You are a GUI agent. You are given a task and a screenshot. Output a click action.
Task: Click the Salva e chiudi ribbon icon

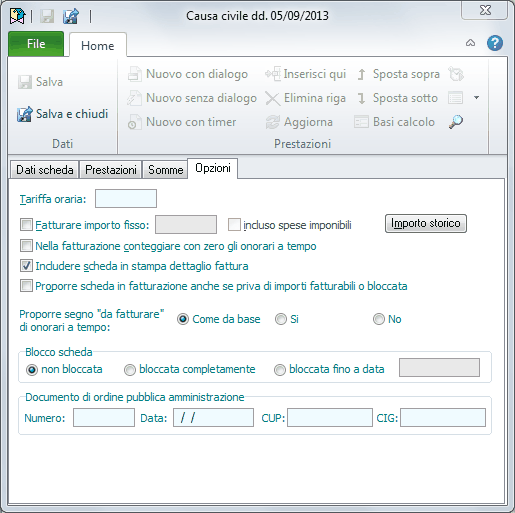pos(25,114)
